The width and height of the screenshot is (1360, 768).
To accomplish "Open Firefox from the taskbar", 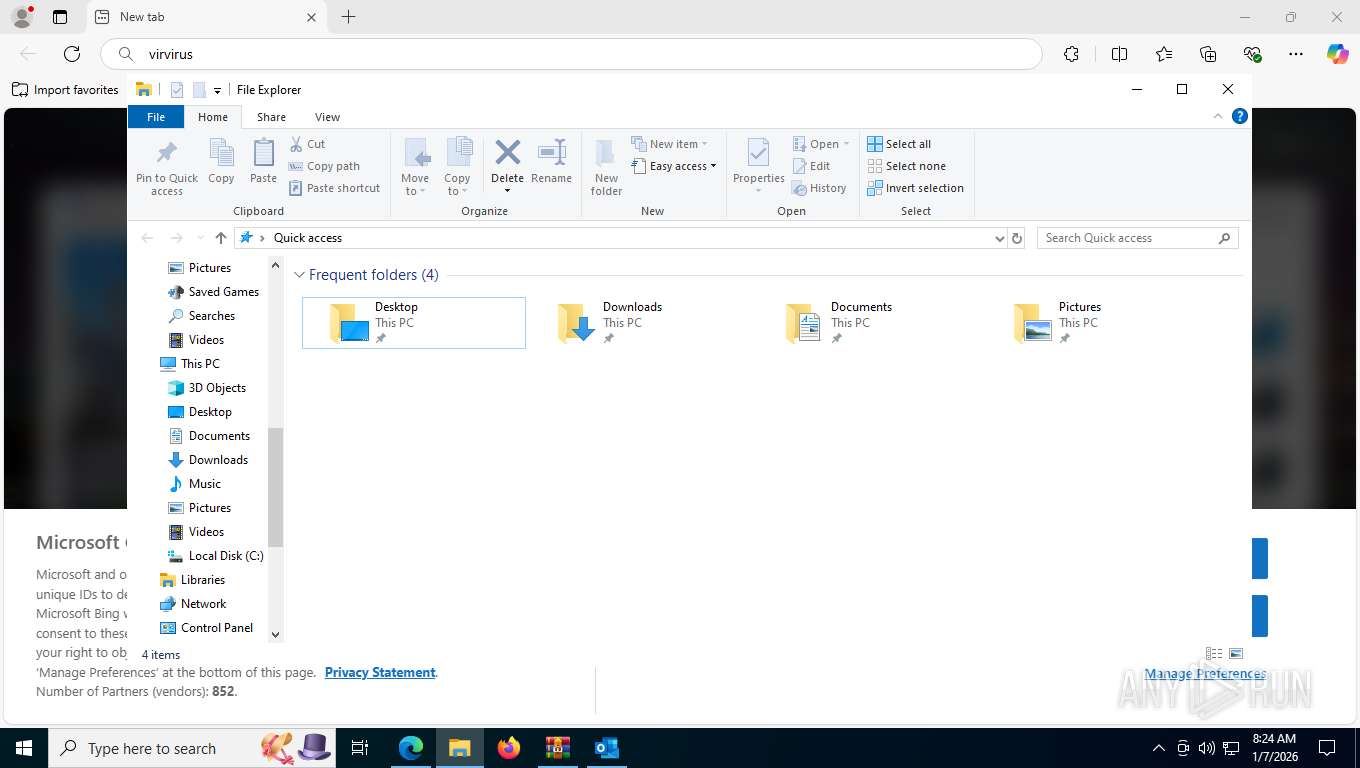I will pyautogui.click(x=509, y=748).
